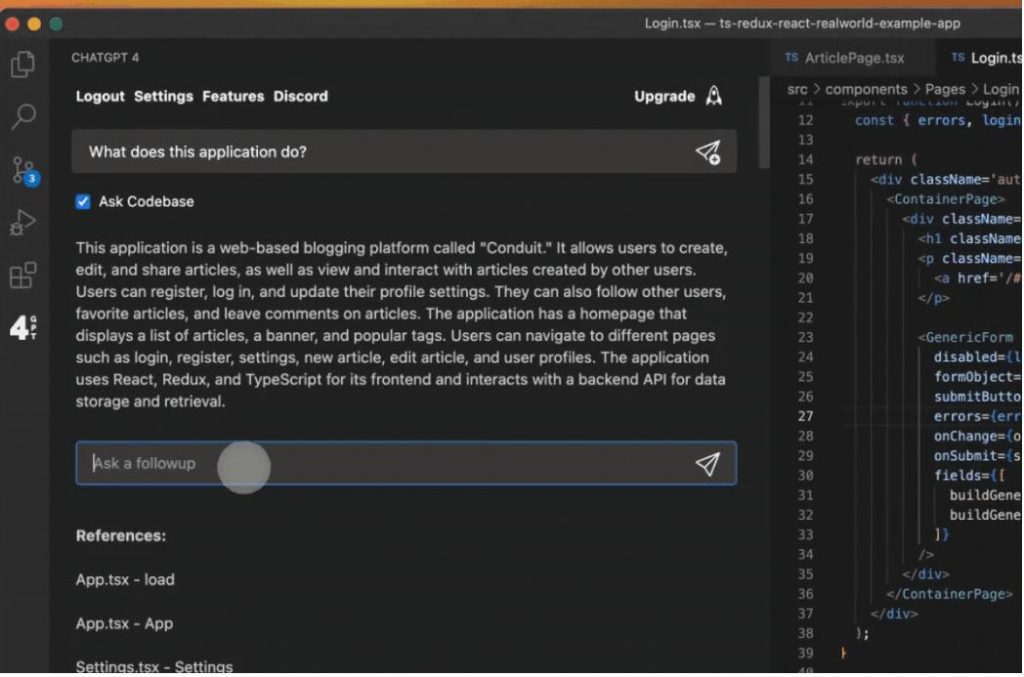Open Features link in the ChatGPT panel
Viewport: 1024px width, 677px height.
point(233,97)
